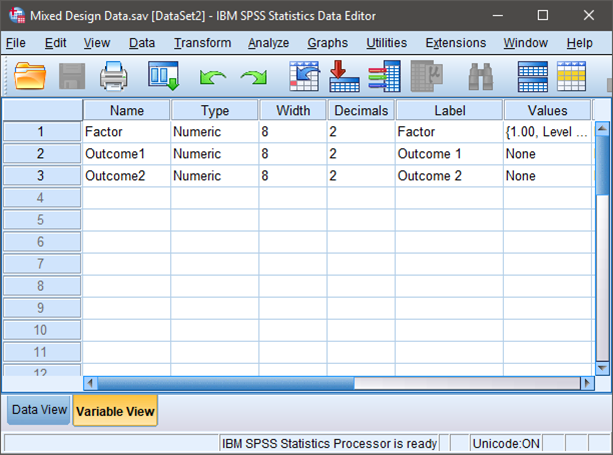The image size is (613, 455).
Task: Click the Insert variable icon
Action: (571, 76)
